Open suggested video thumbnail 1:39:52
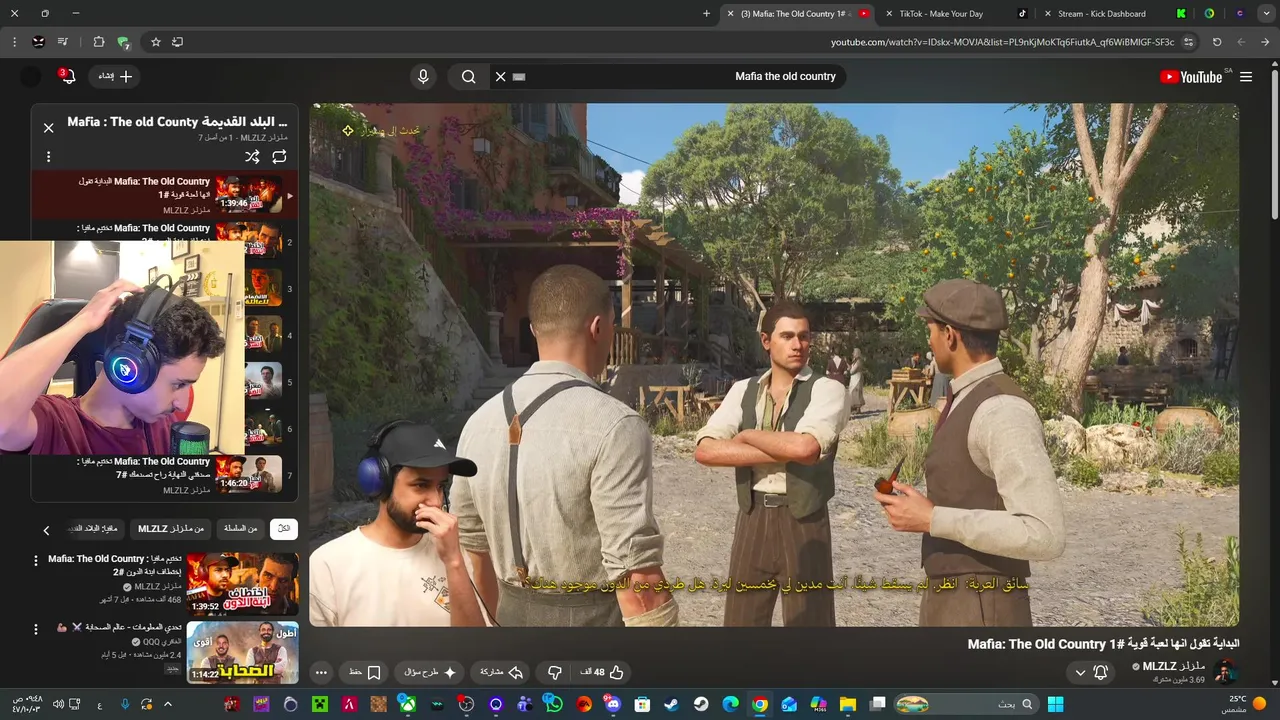This screenshot has width=1280, height=720. pos(242,583)
